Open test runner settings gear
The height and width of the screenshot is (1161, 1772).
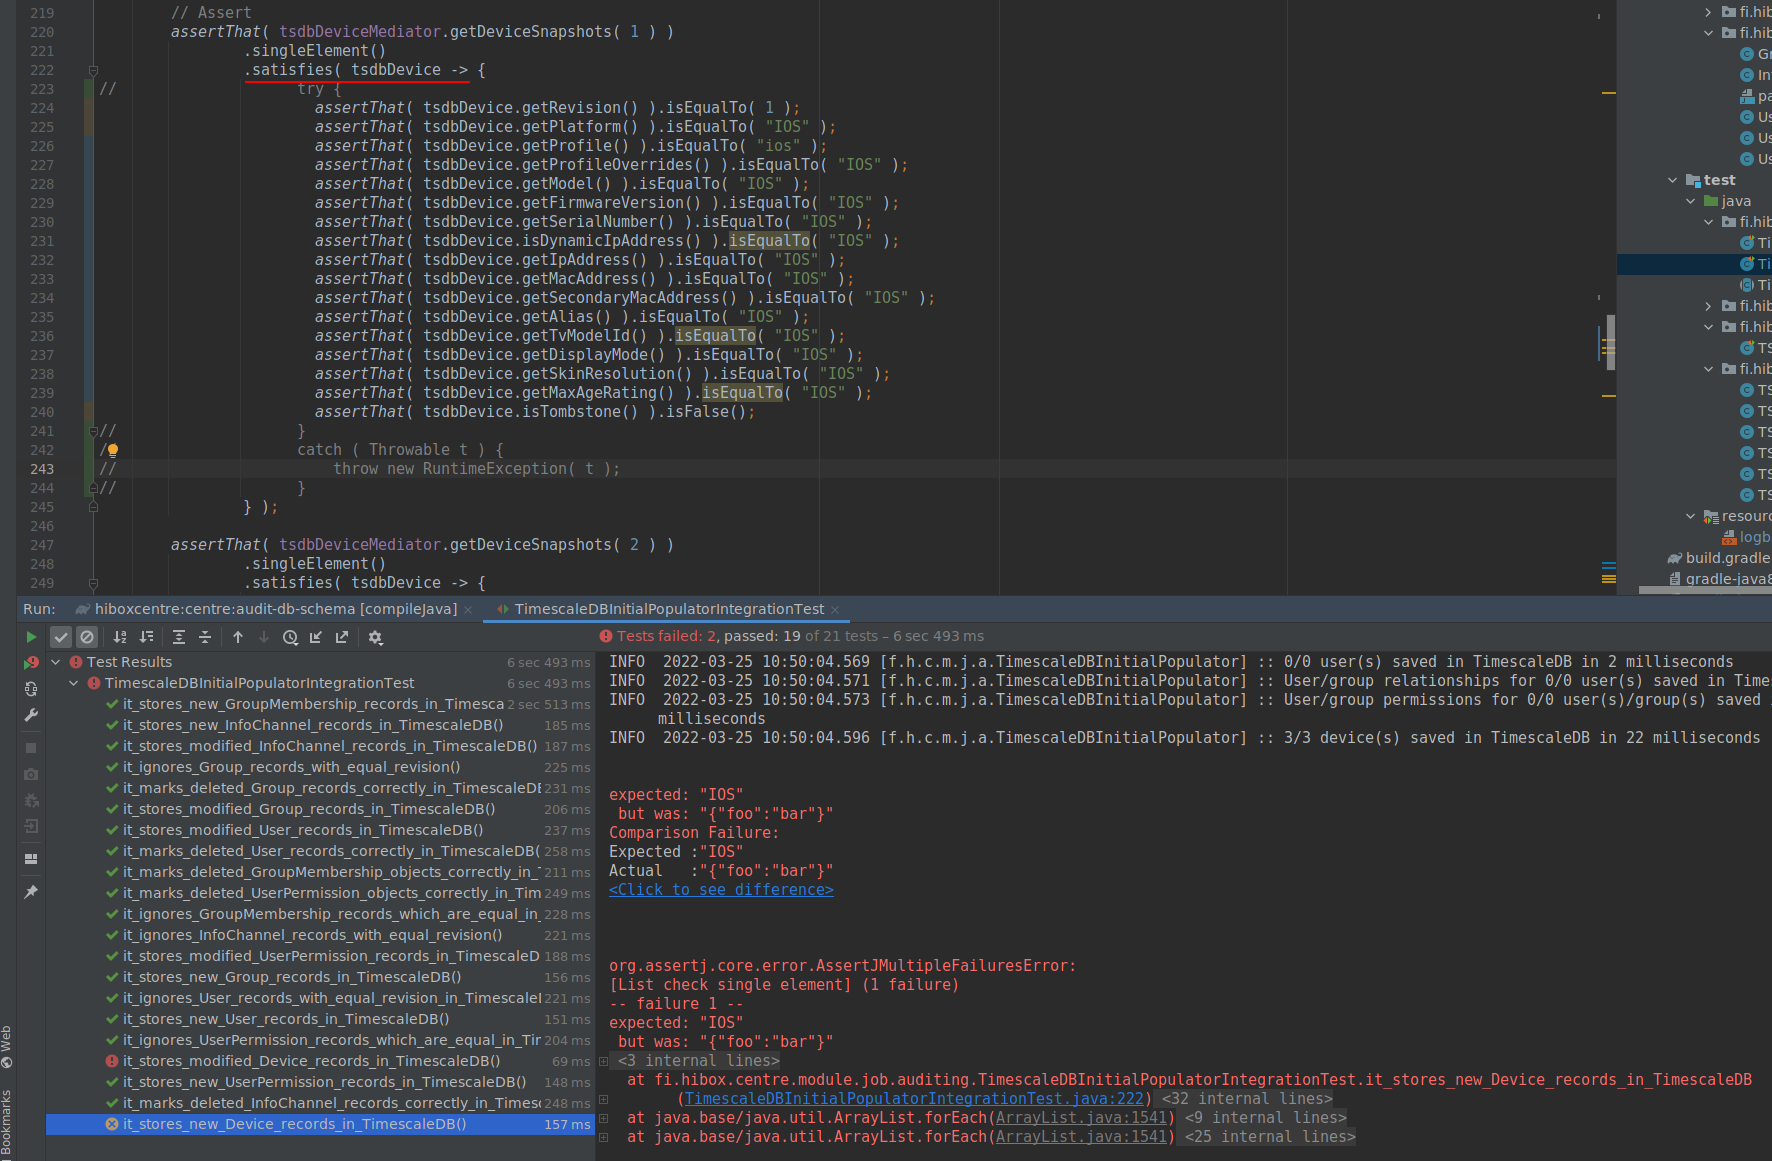tap(376, 637)
